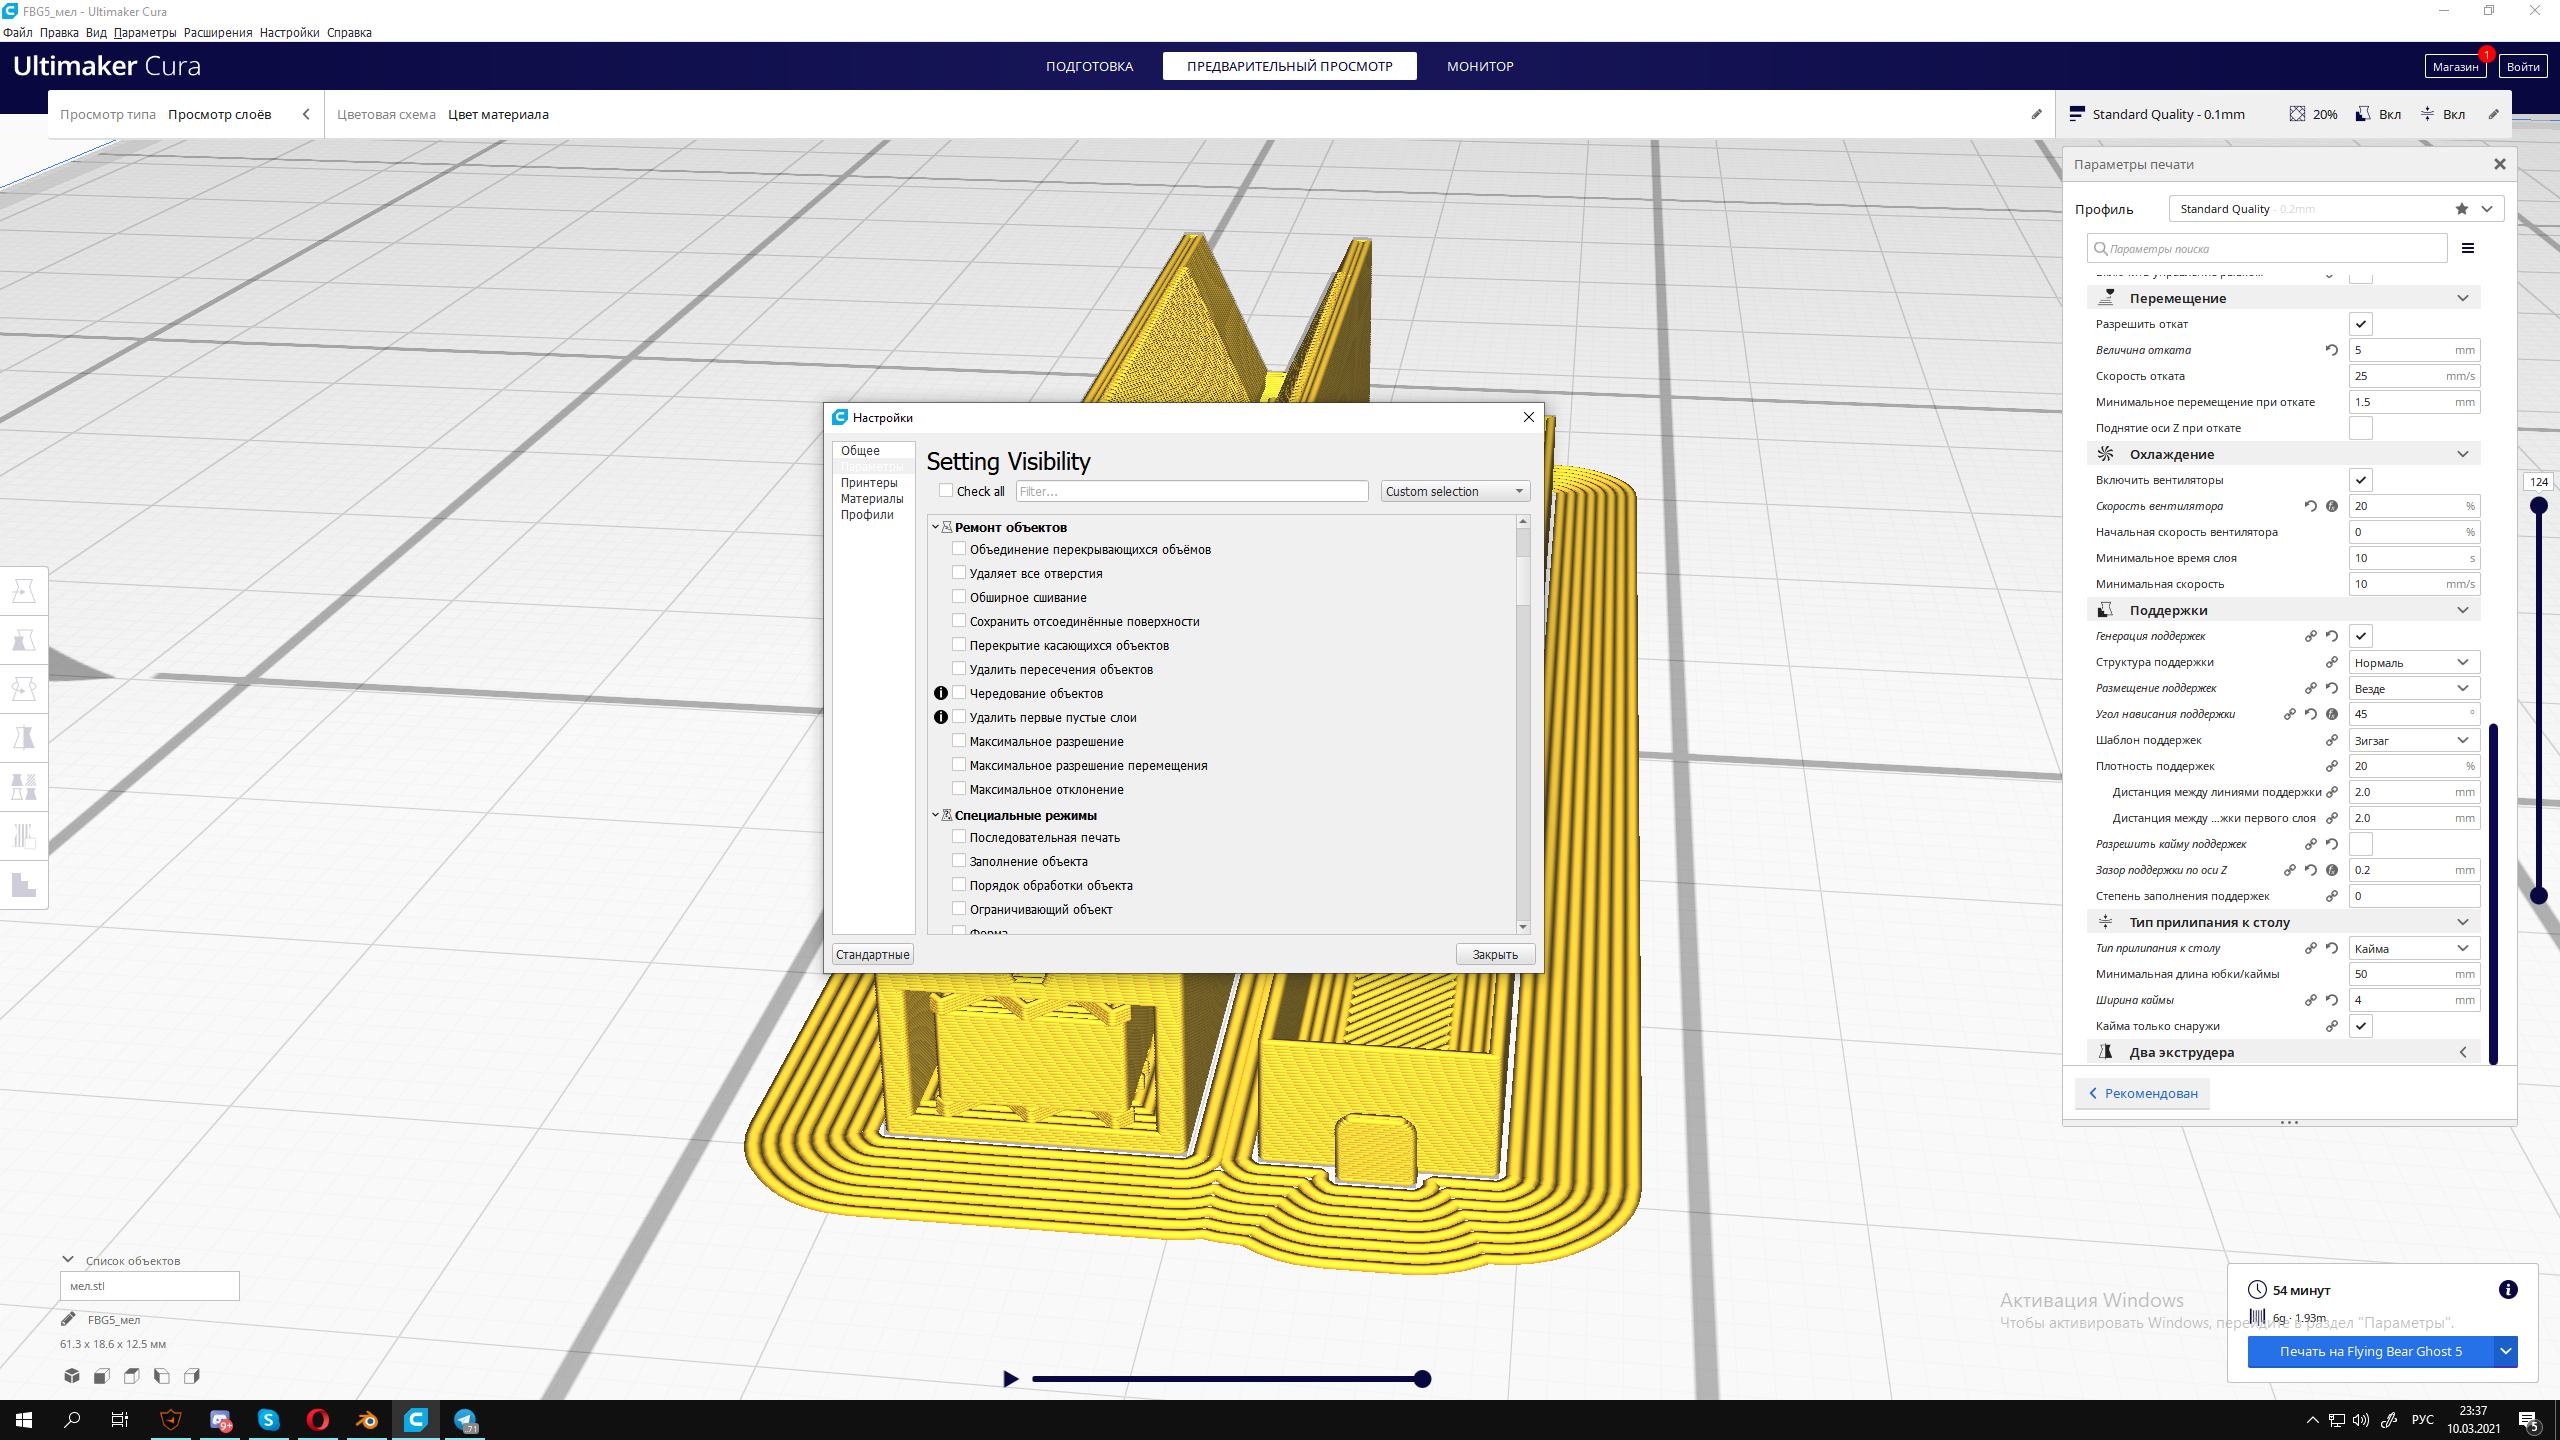Open the settings hamburger menu in print panel
Image resolution: width=2560 pixels, height=1440 pixels.
[2468, 248]
